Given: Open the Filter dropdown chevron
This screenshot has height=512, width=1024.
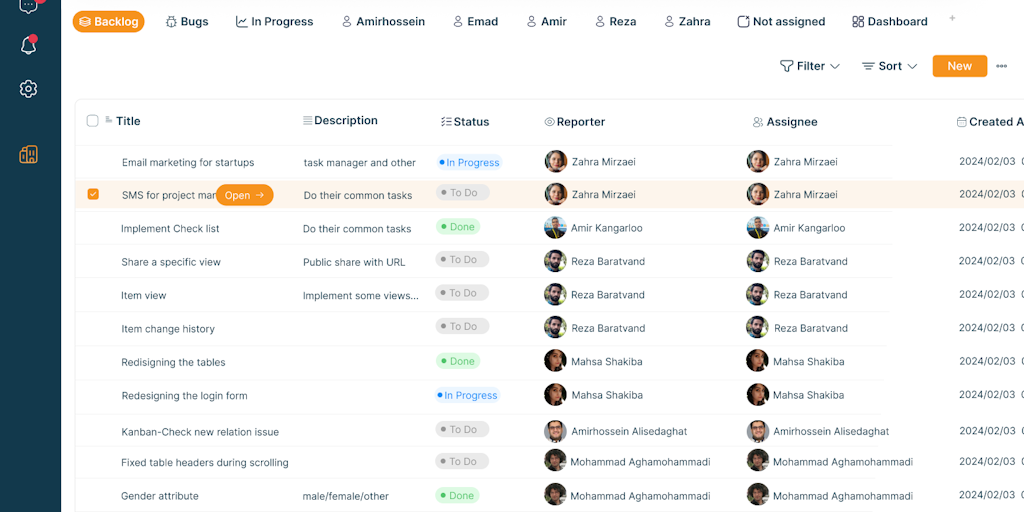Looking at the screenshot, I should pyautogui.click(x=835, y=66).
